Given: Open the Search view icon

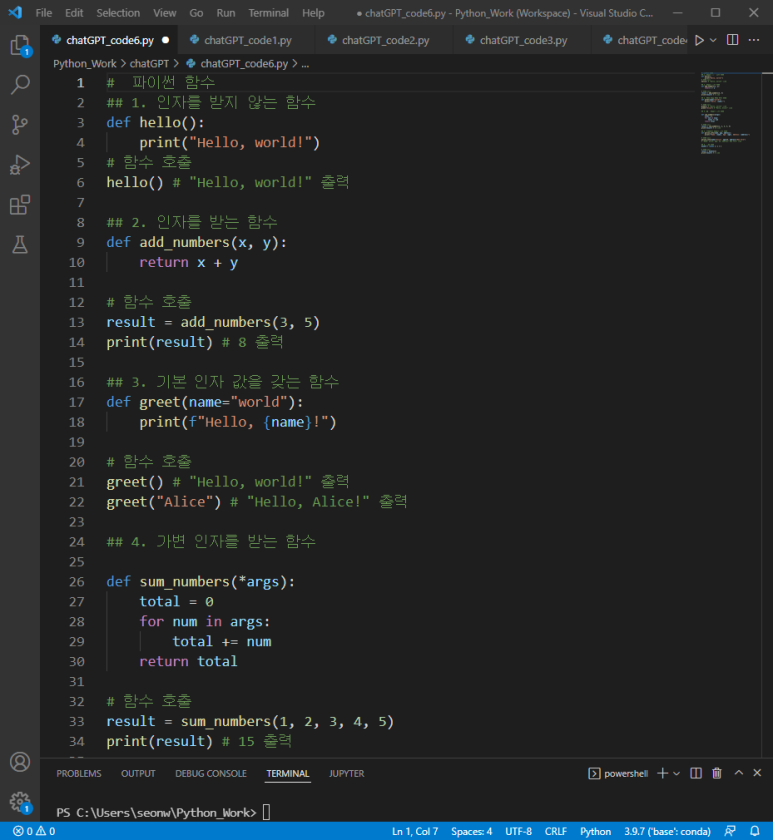Looking at the screenshot, I should pos(20,85).
